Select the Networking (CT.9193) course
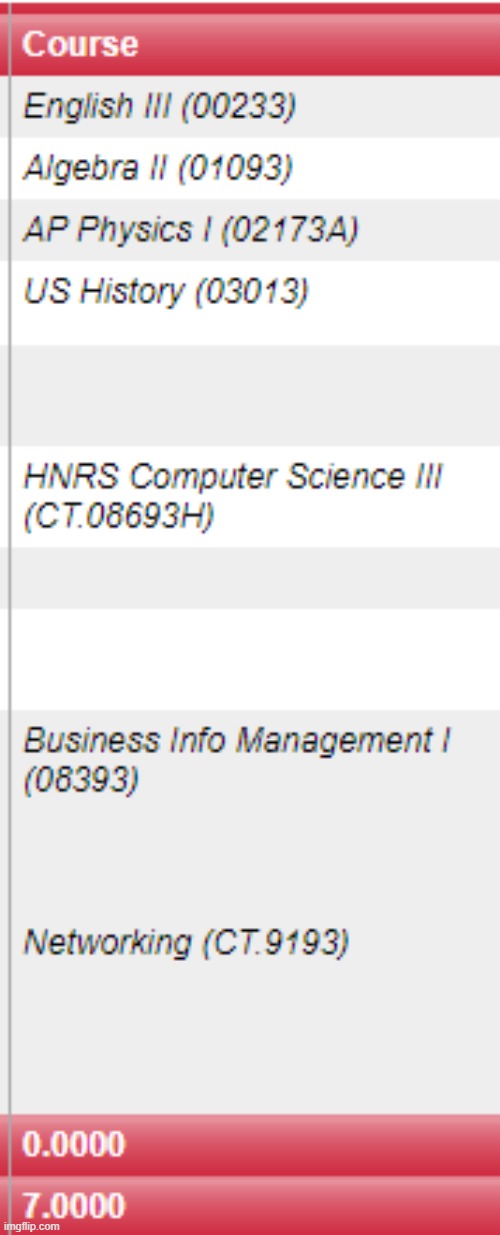Screen dimensions: 500x1235 click(x=186, y=942)
